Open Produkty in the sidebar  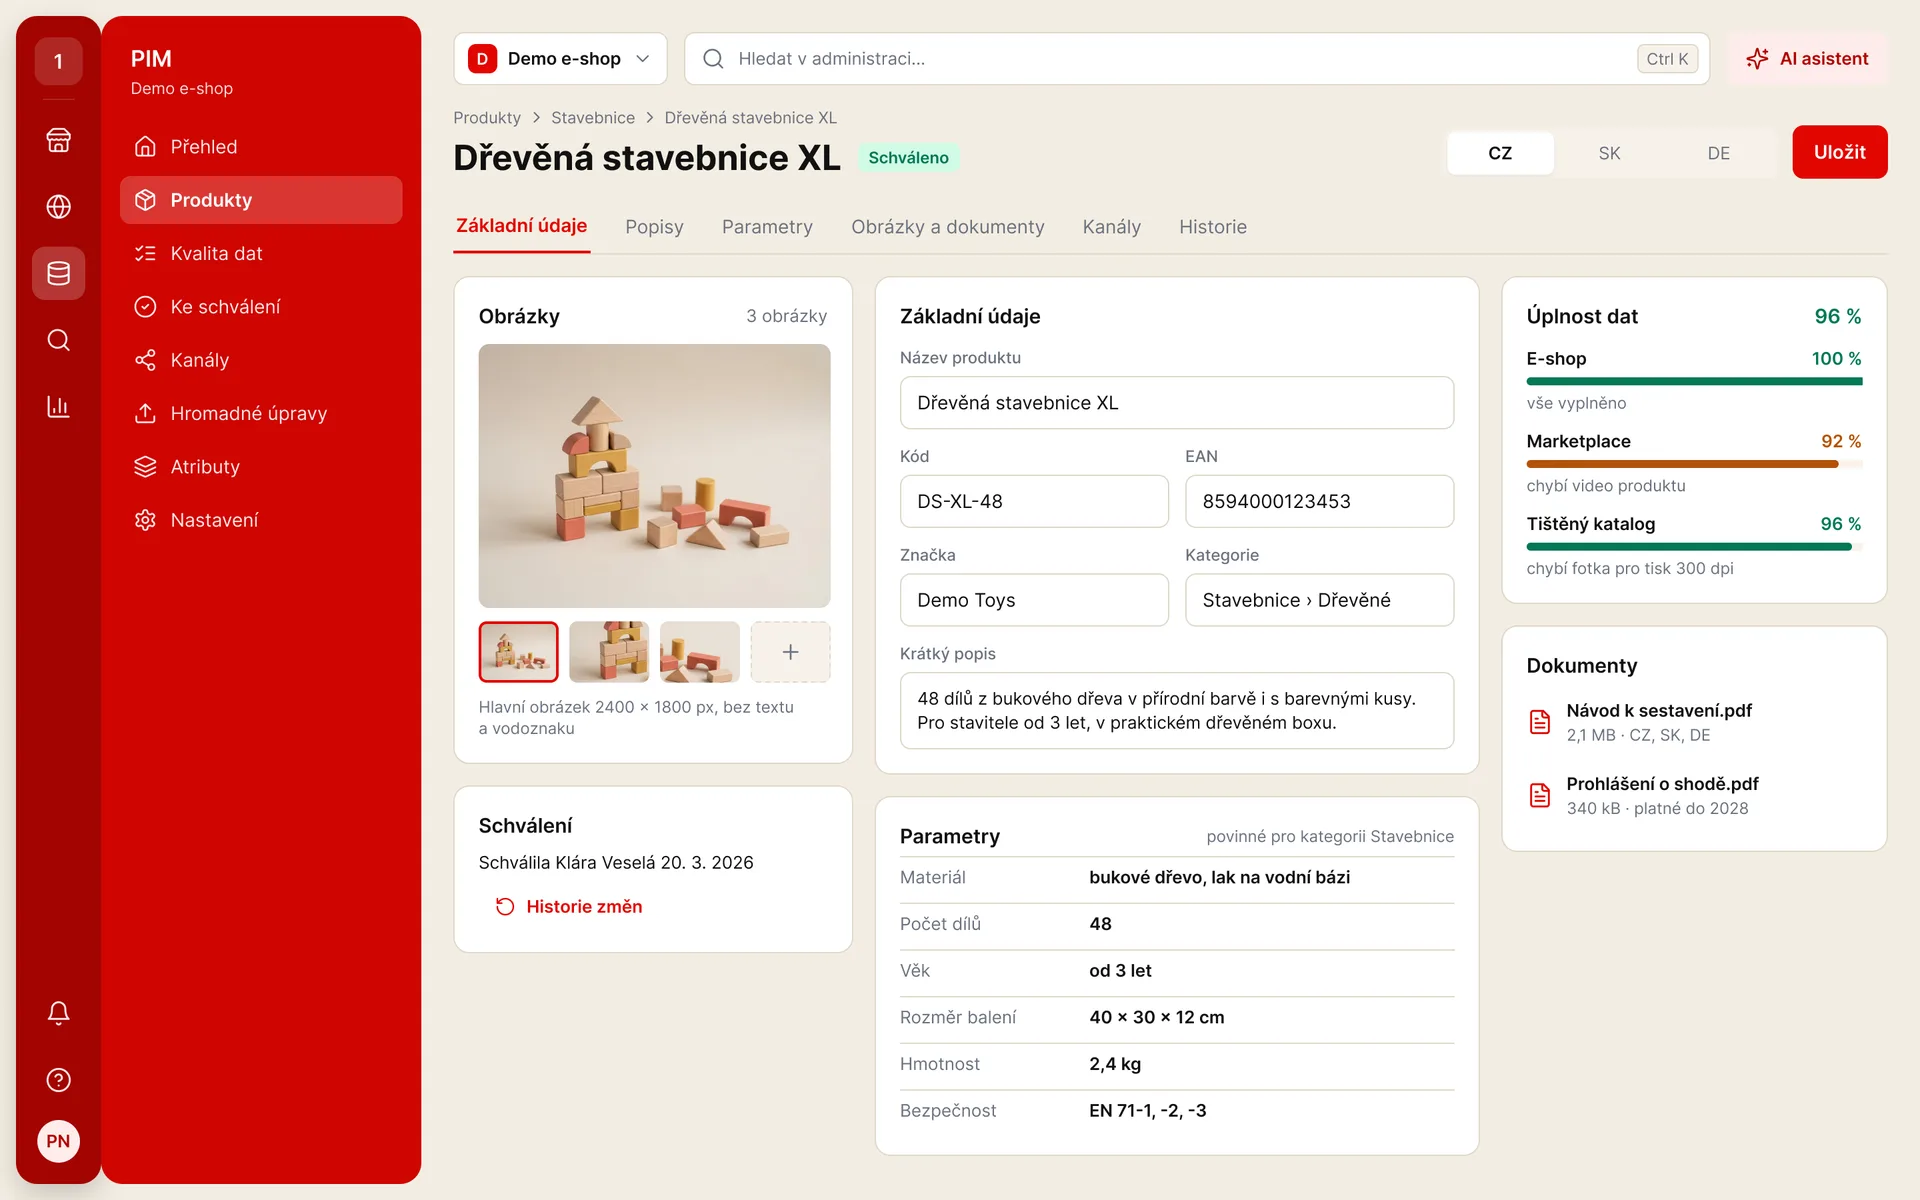(261, 200)
